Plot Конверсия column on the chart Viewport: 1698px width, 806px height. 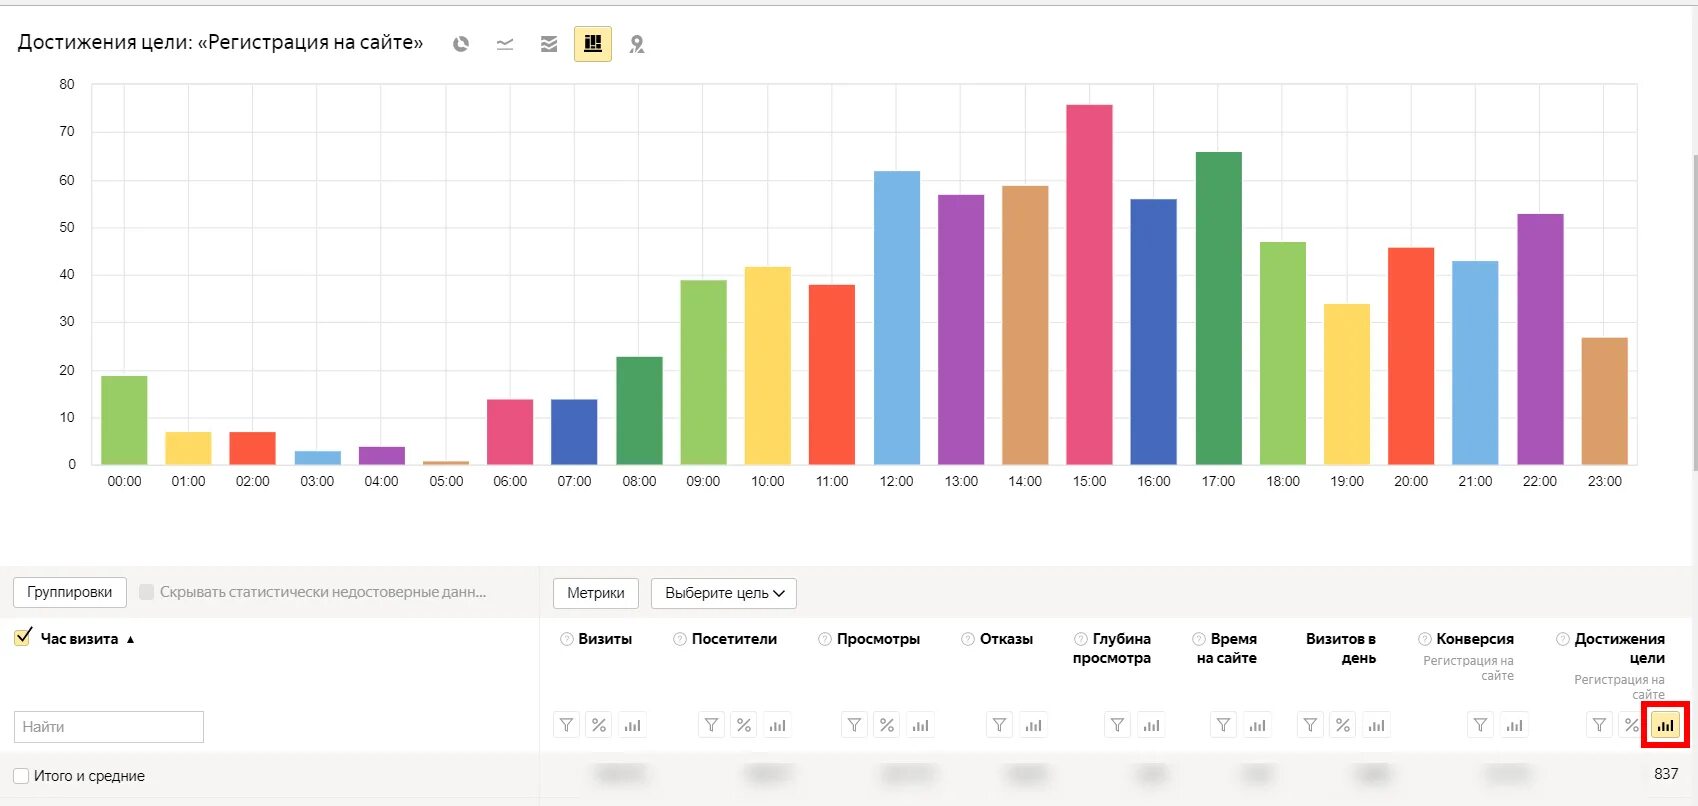click(1514, 725)
